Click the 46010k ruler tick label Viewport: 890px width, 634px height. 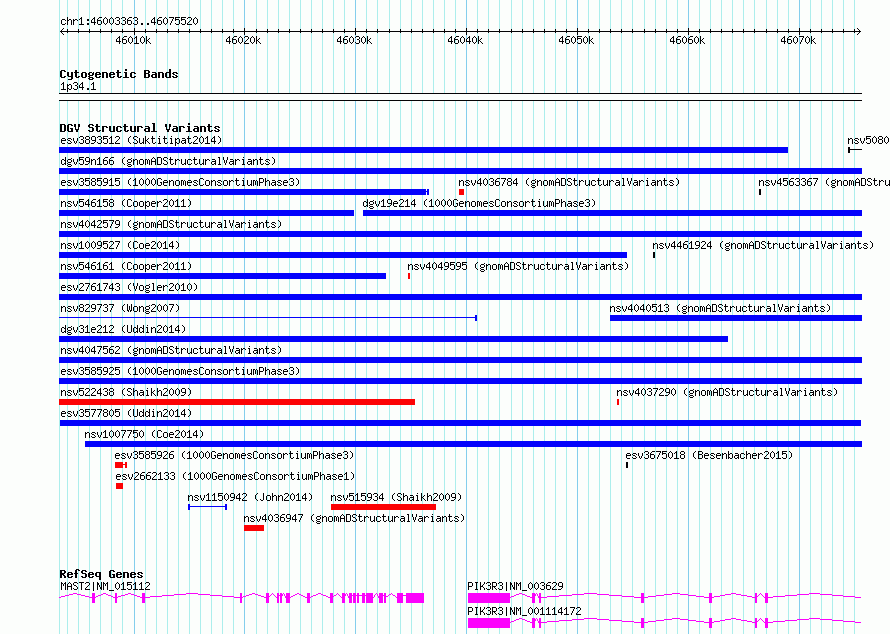pos(133,40)
